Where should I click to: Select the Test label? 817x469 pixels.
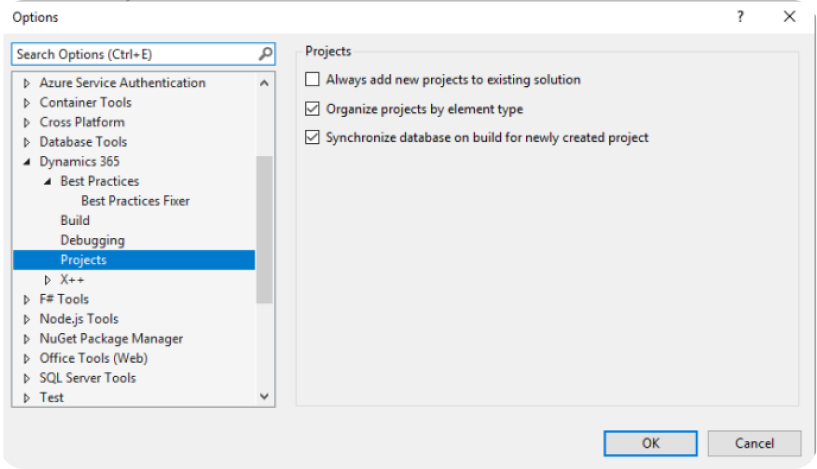click(x=52, y=398)
